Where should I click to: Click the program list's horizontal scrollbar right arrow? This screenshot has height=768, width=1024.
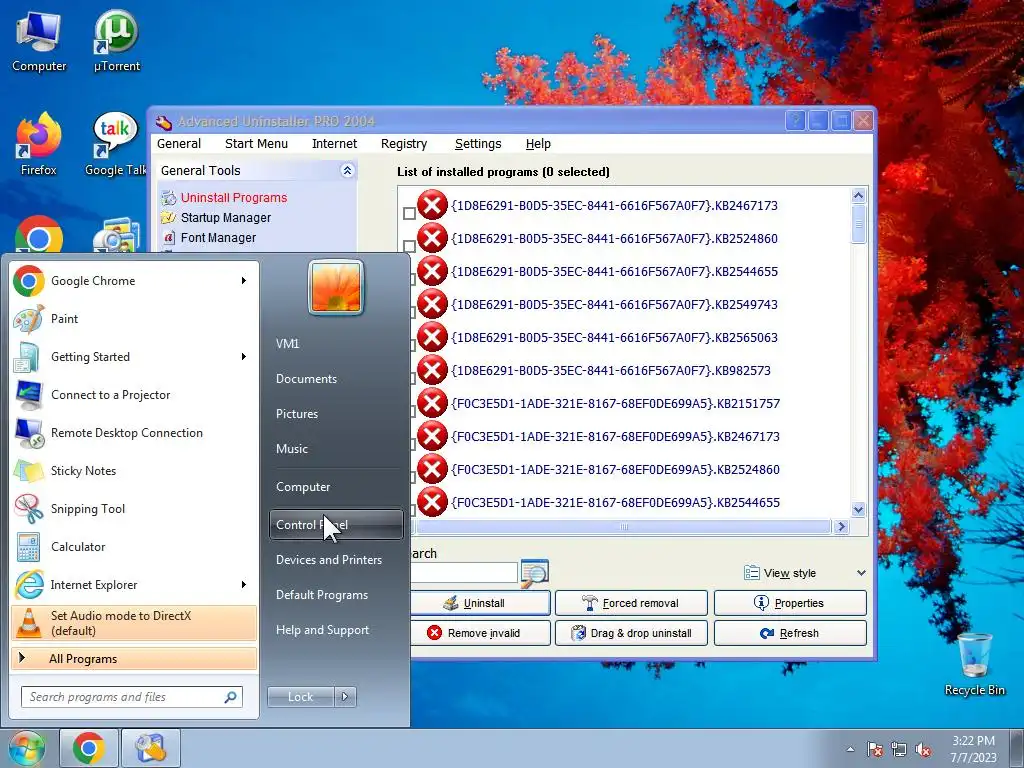pos(841,526)
